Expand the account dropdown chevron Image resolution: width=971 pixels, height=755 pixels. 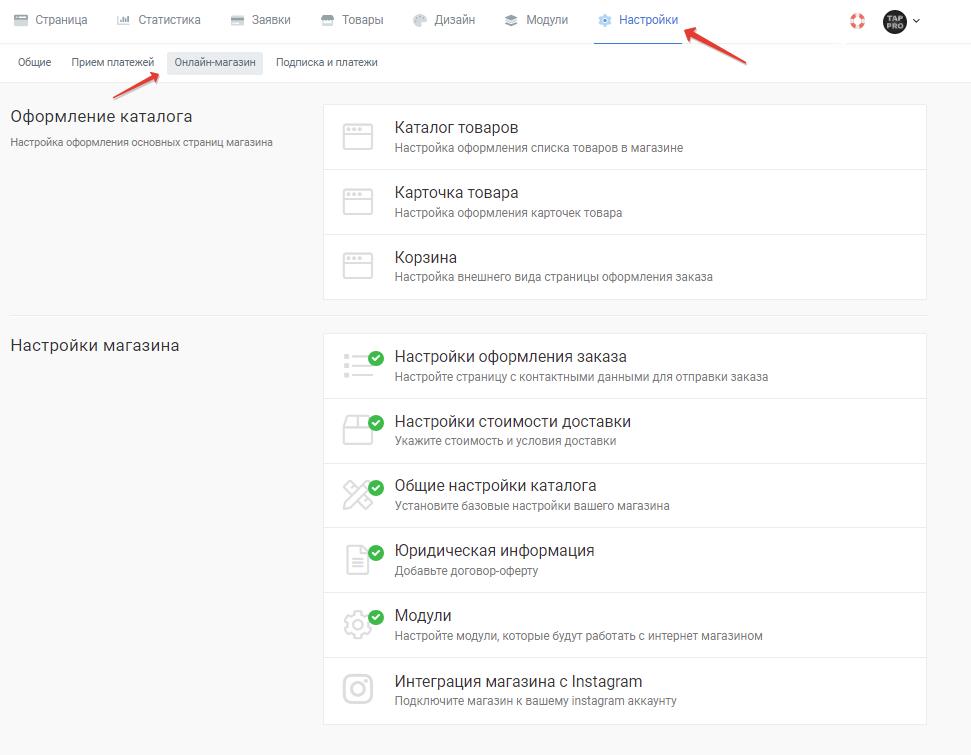(x=917, y=21)
